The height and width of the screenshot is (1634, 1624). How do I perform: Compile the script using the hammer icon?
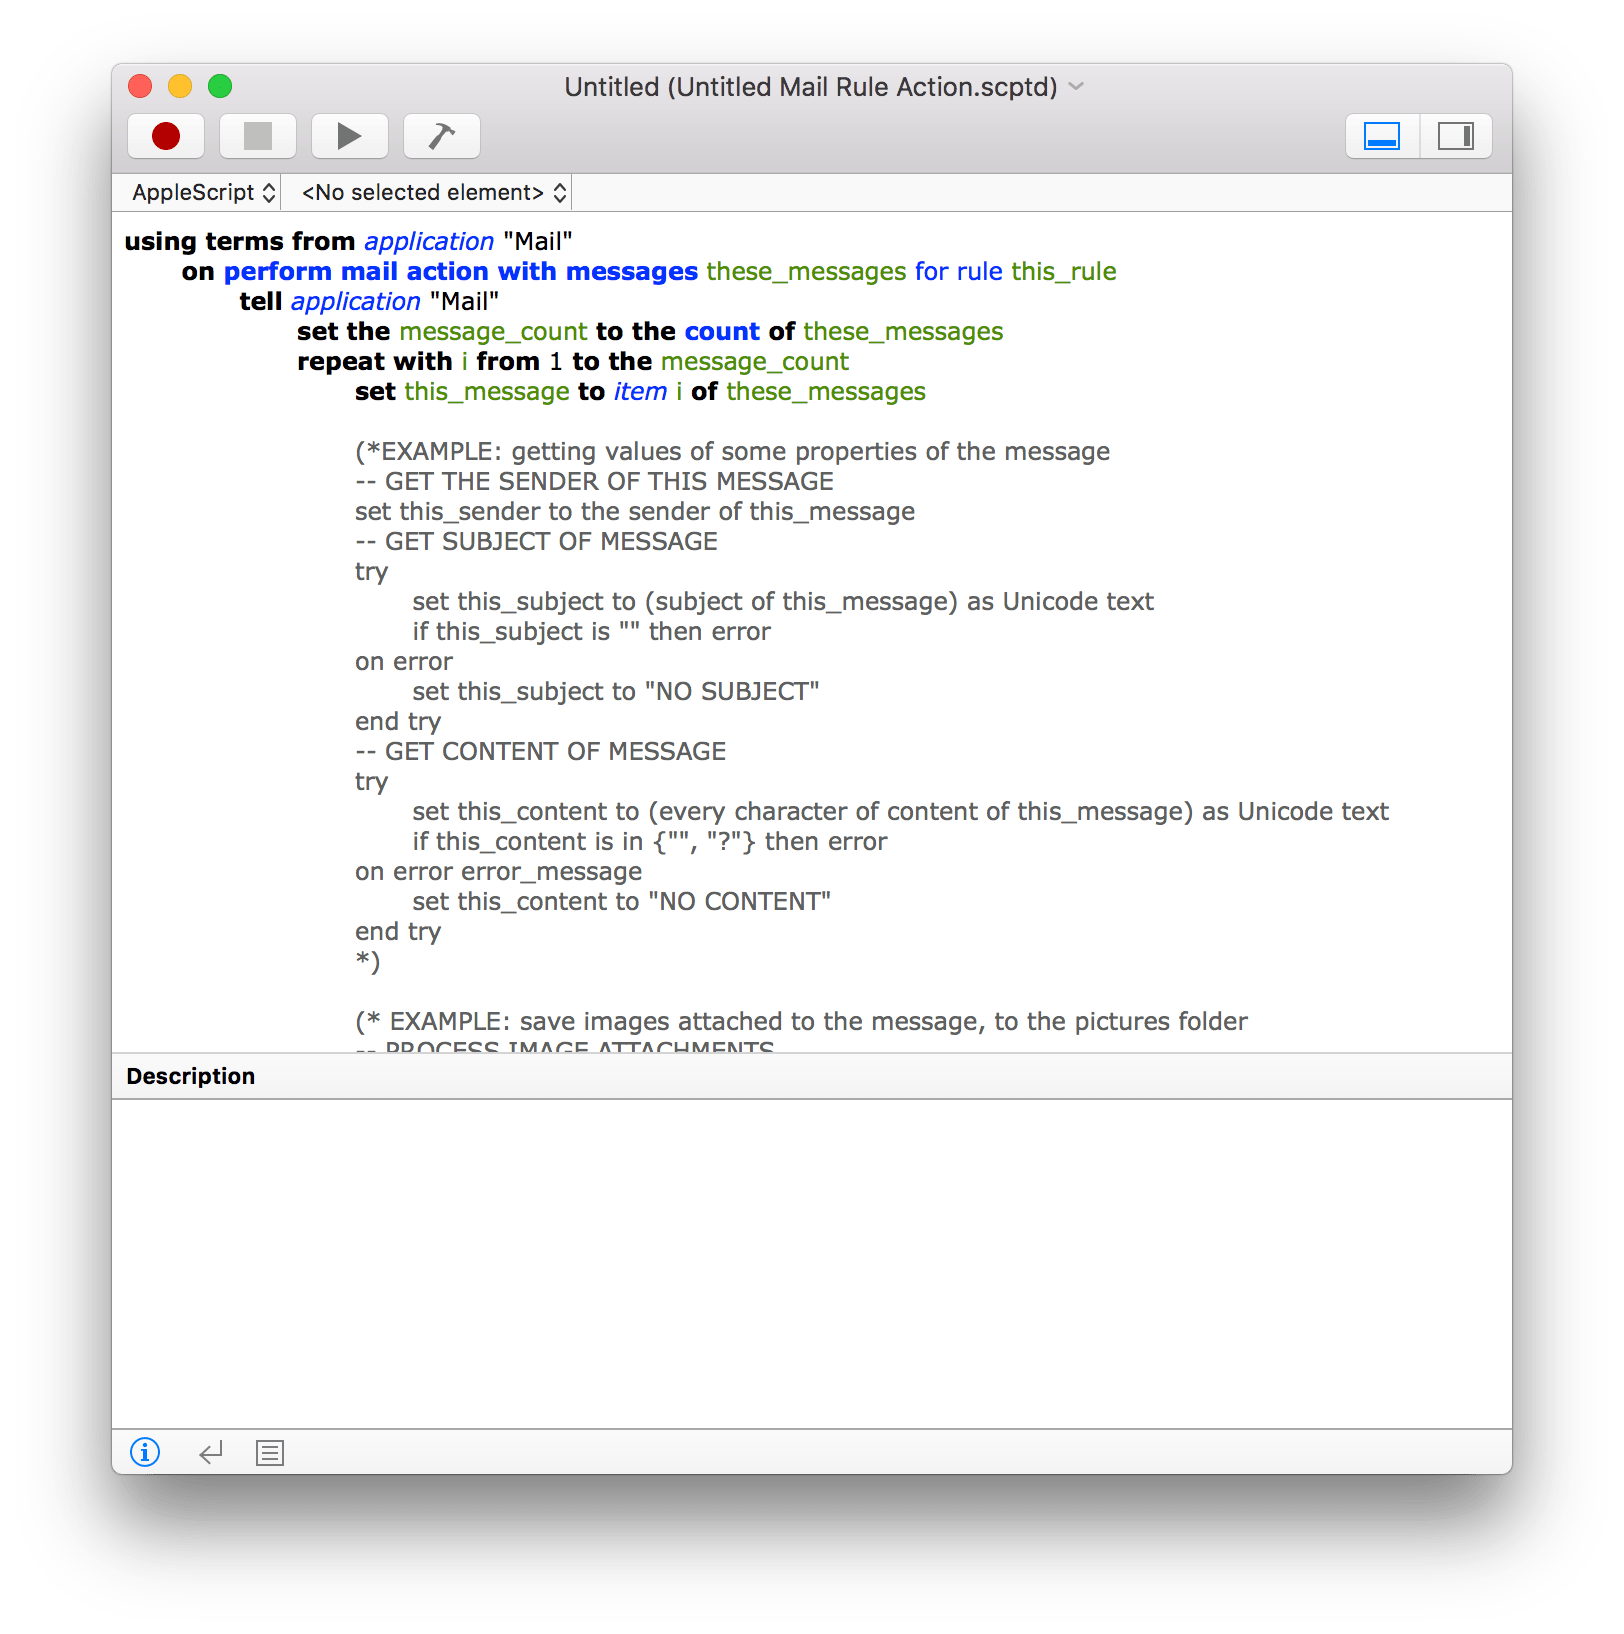(x=441, y=136)
